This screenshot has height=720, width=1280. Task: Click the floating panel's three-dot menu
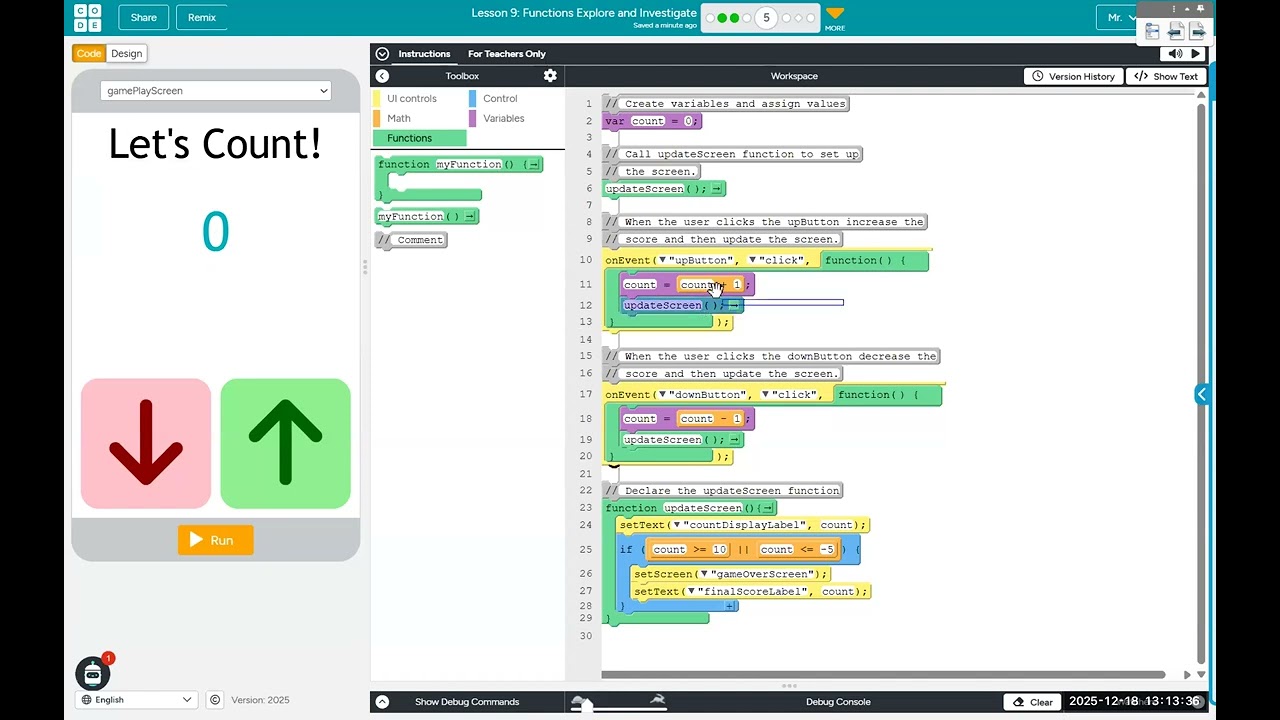1175,9
